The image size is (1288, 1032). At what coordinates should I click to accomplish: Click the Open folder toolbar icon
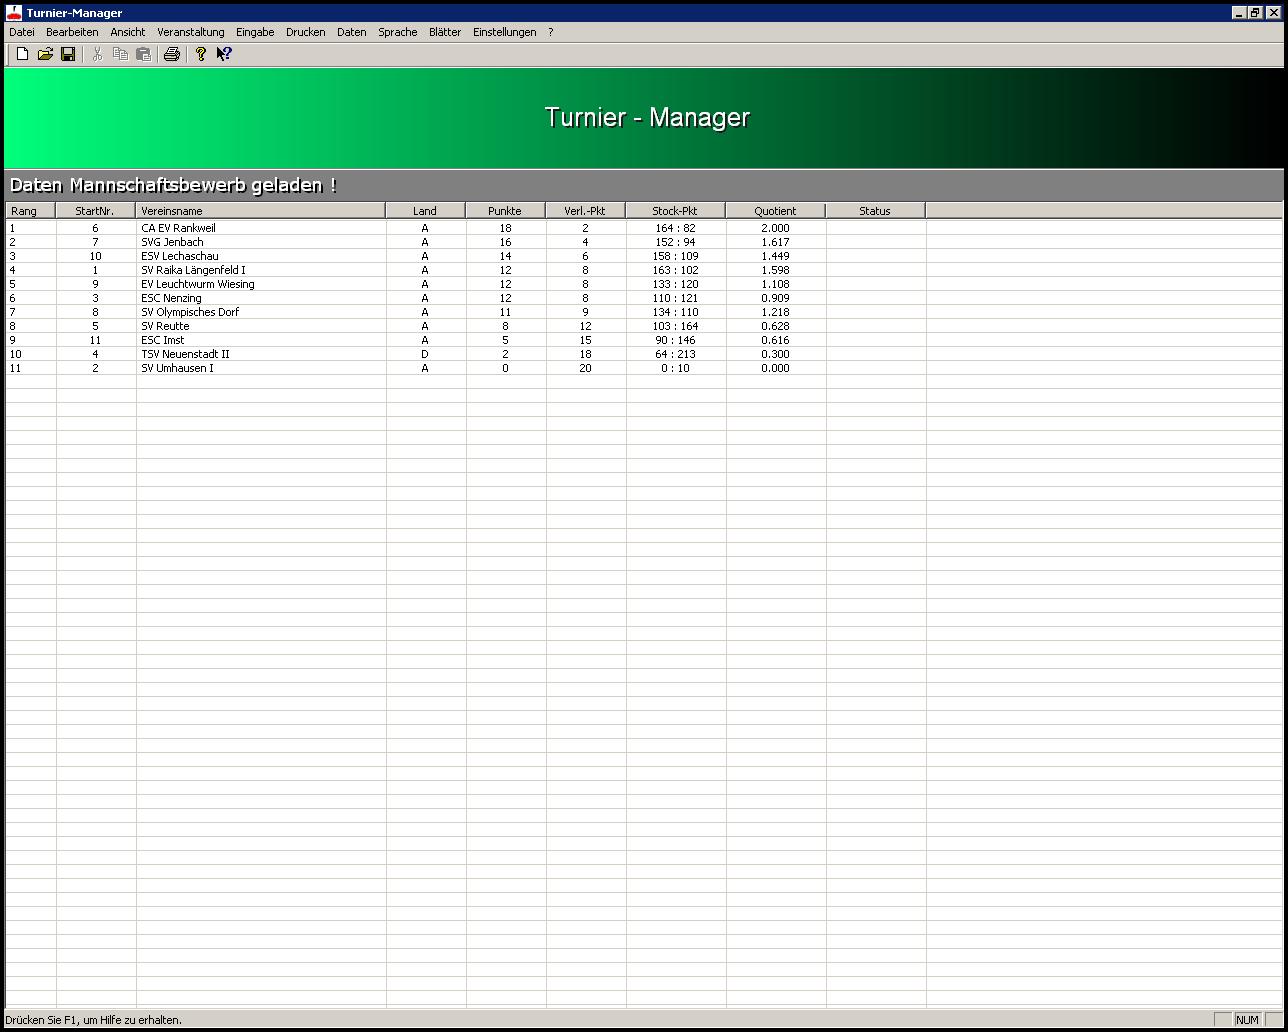click(x=45, y=54)
